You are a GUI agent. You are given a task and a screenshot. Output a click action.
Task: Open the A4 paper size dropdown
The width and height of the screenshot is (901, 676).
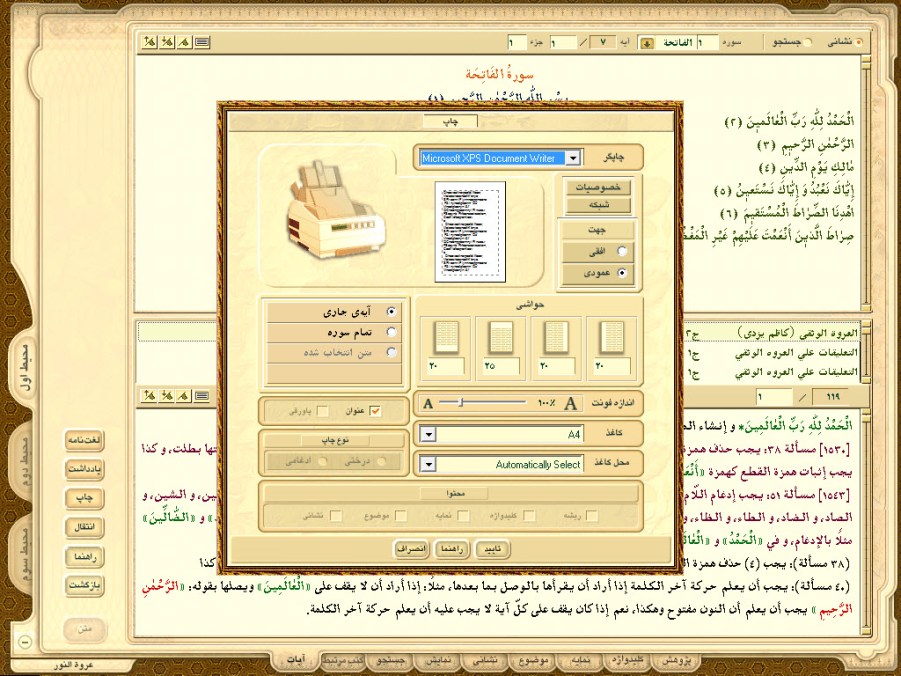pyautogui.click(x=428, y=435)
